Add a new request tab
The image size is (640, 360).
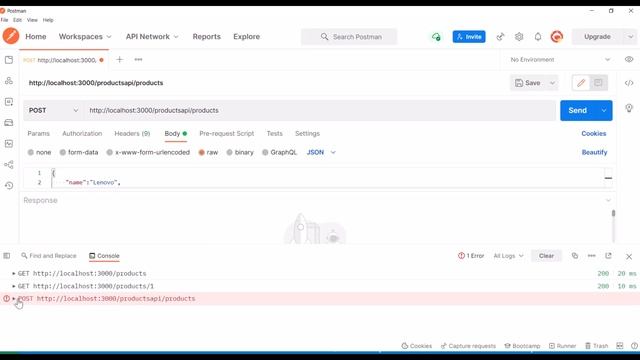pyautogui.click(x=119, y=60)
